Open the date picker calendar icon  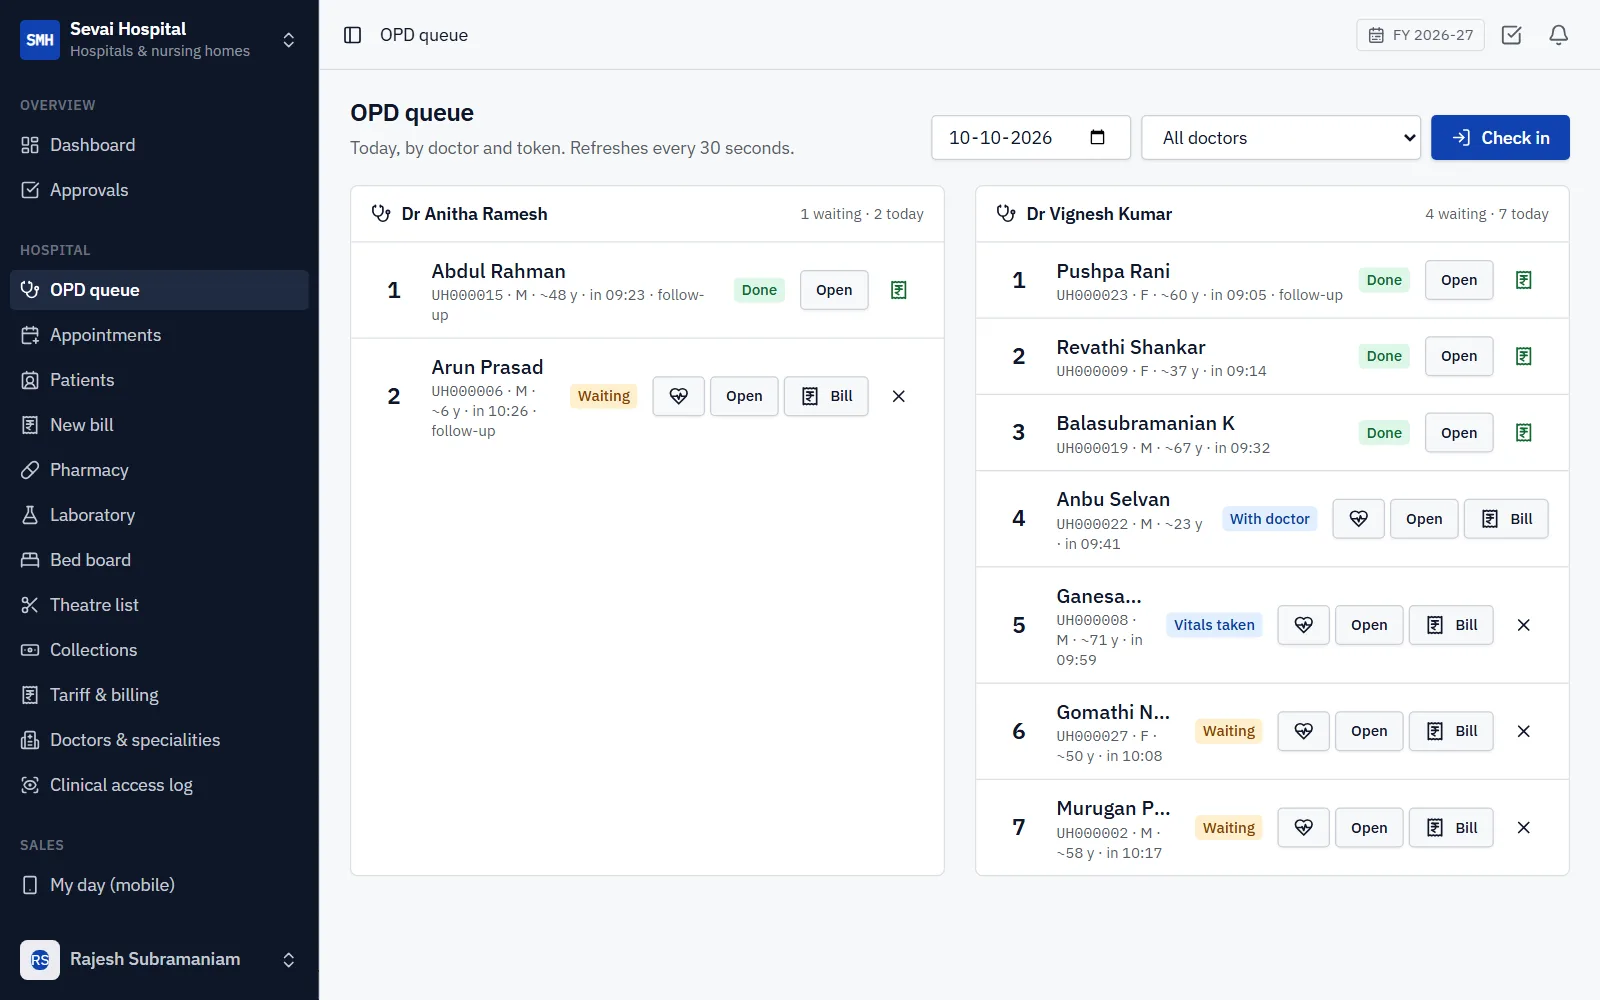coord(1097,137)
